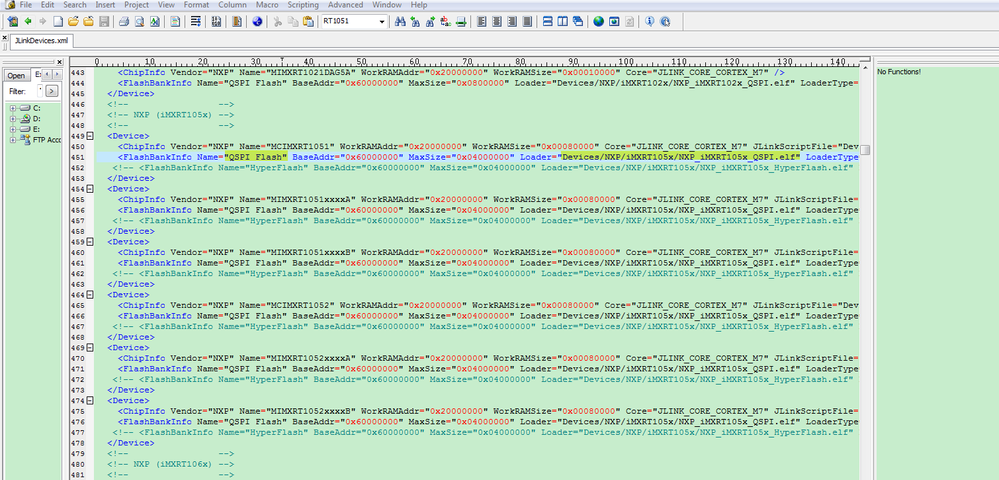Open the Project menu

click(x=136, y=4)
